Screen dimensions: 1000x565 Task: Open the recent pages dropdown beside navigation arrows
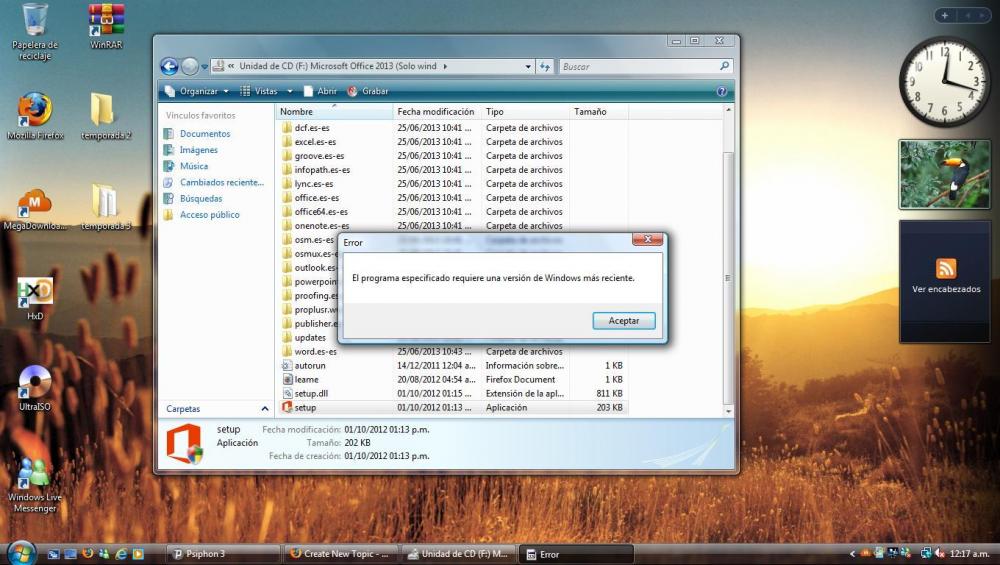(205, 66)
